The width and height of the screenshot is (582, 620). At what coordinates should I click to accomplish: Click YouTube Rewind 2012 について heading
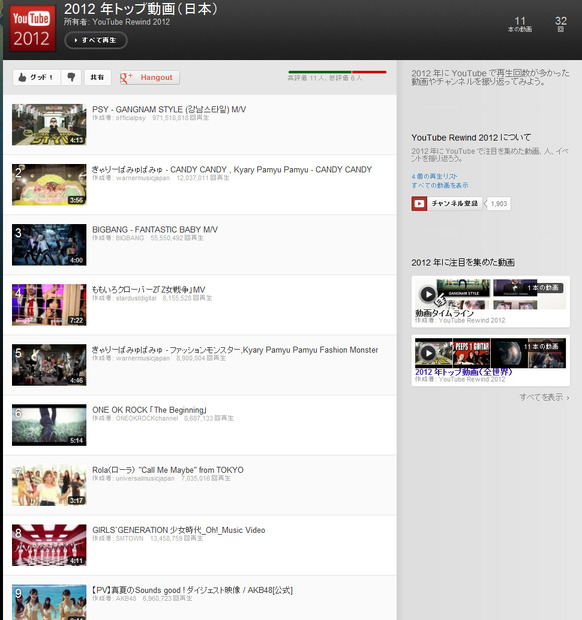[x=471, y=138]
